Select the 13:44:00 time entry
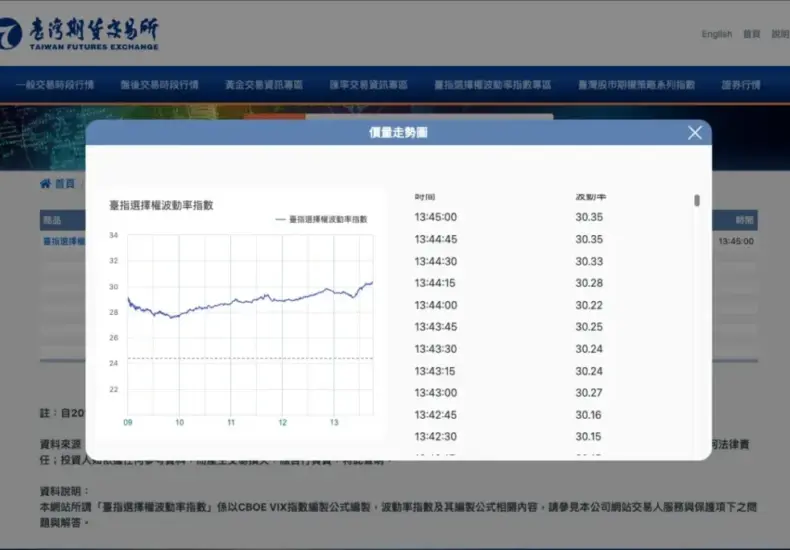 click(436, 305)
